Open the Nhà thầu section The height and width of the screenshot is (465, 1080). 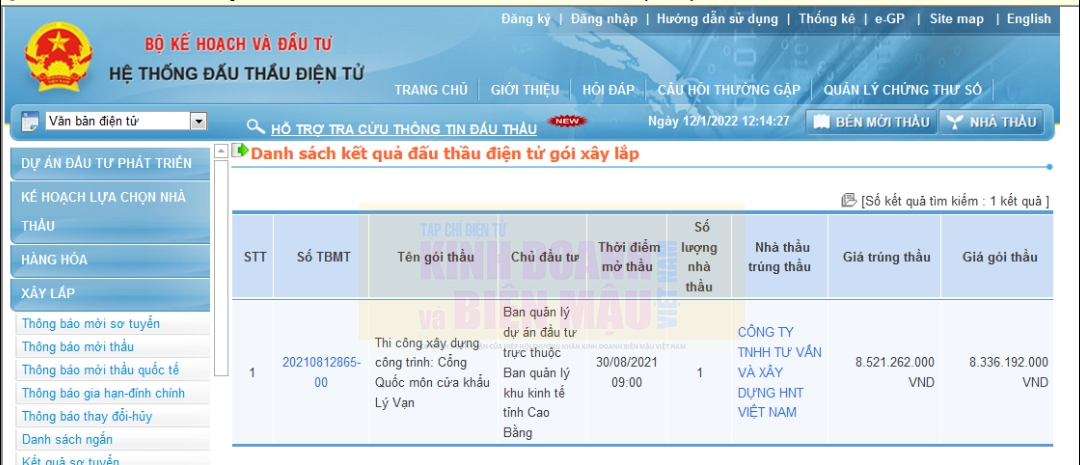[x=992, y=122]
